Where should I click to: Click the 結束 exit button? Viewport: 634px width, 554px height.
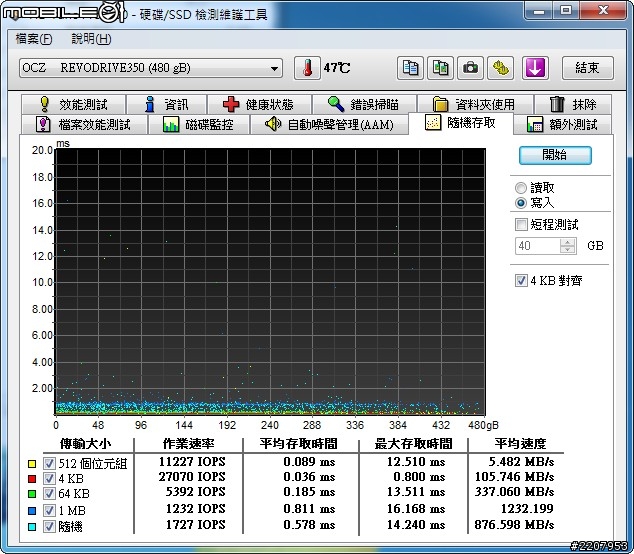(x=588, y=68)
